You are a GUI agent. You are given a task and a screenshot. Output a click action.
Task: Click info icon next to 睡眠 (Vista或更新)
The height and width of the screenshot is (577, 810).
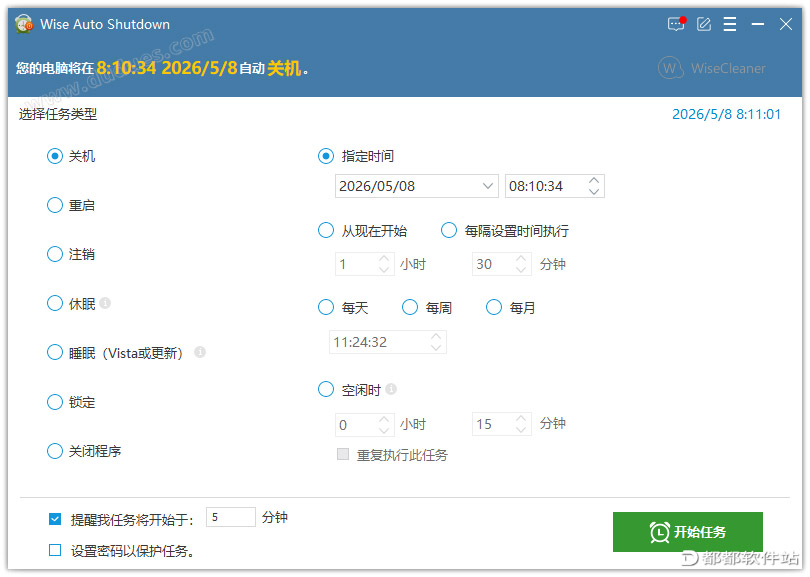[x=200, y=352]
